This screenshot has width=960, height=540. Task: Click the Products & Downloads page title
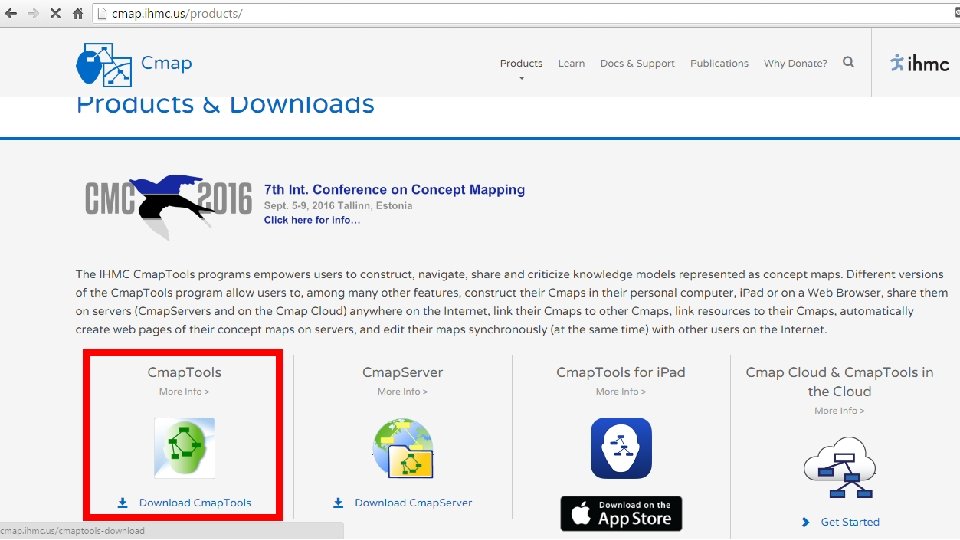[x=225, y=105]
